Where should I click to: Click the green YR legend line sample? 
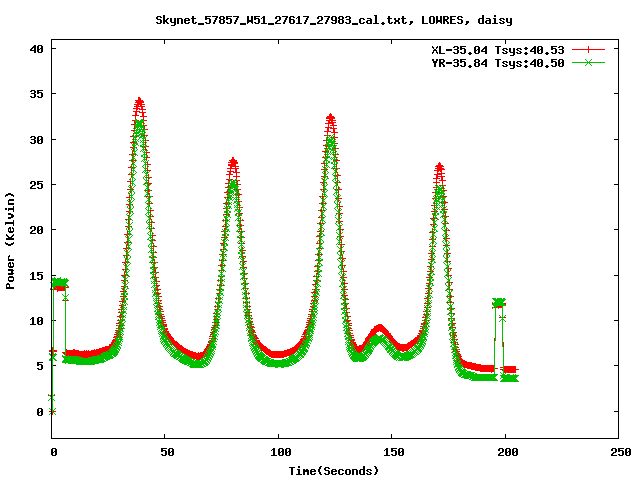click(588, 63)
